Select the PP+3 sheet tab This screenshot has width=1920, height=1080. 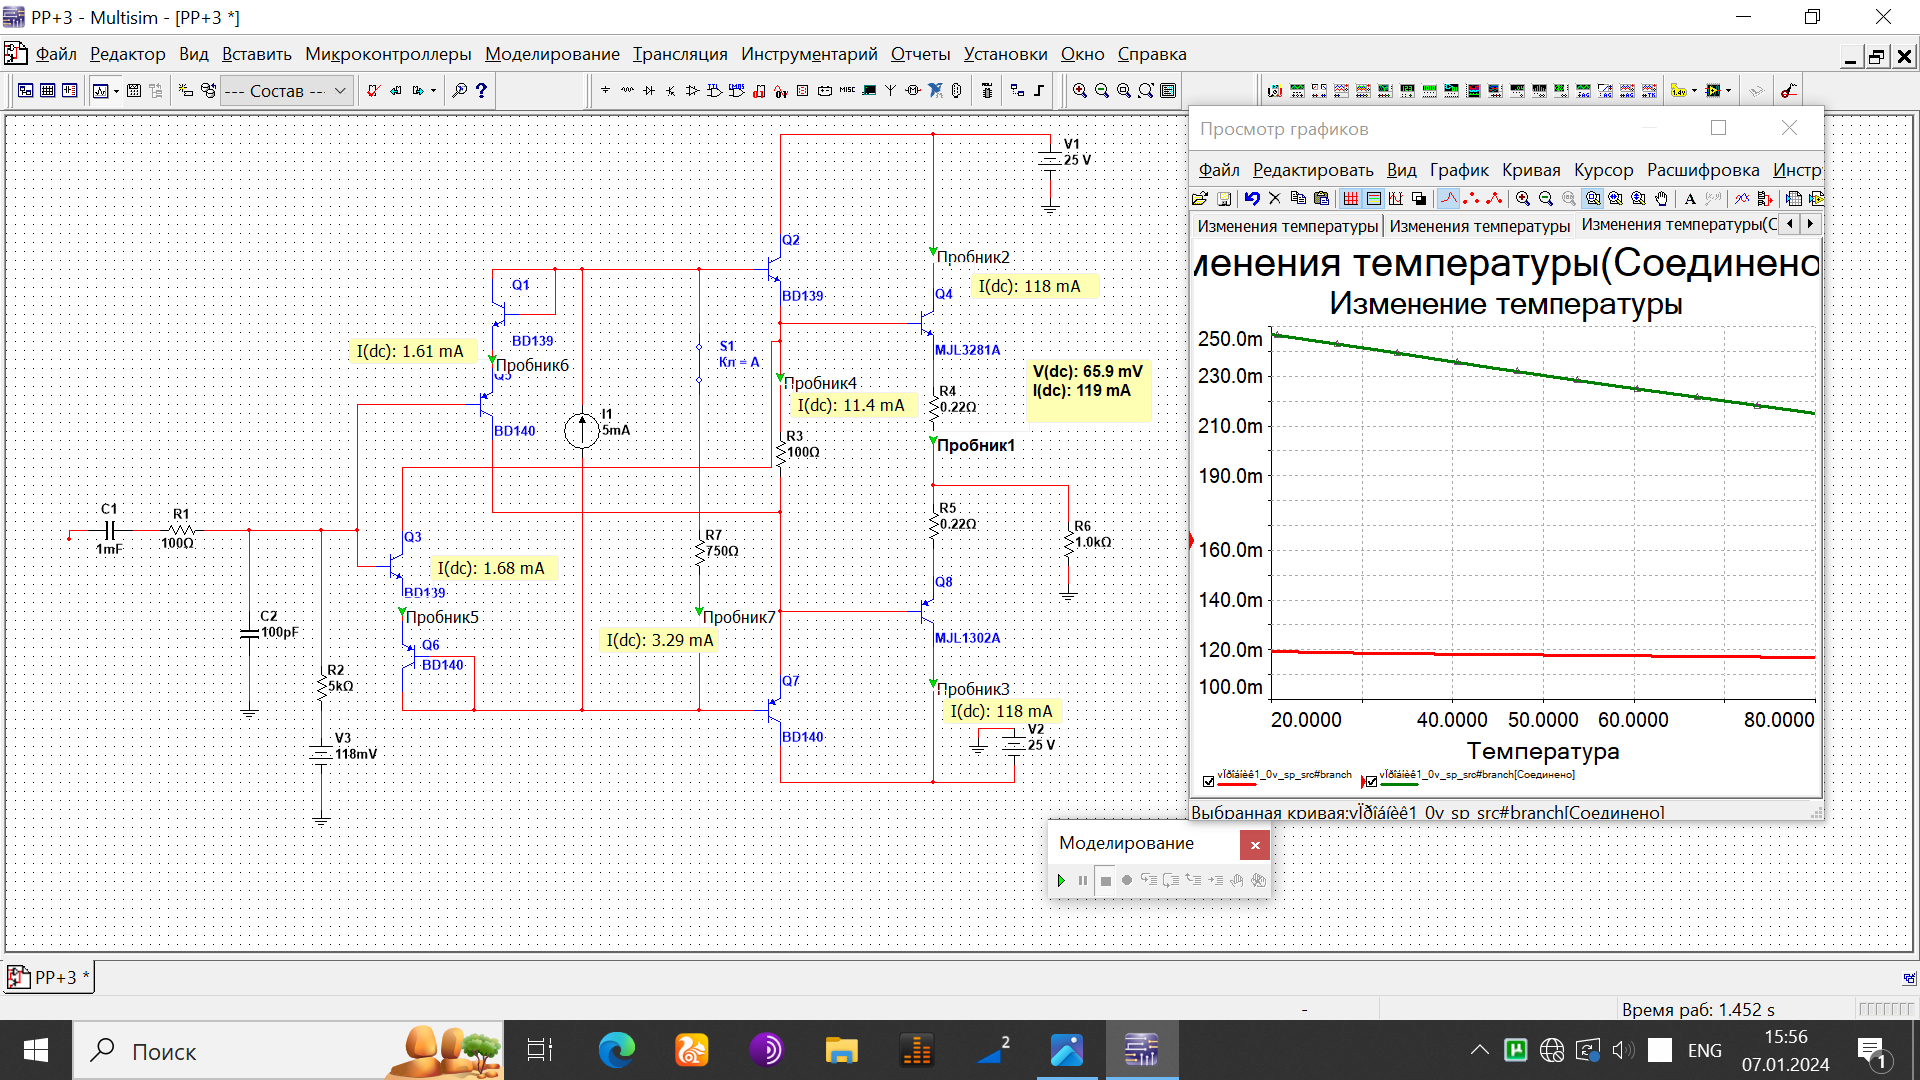49,978
